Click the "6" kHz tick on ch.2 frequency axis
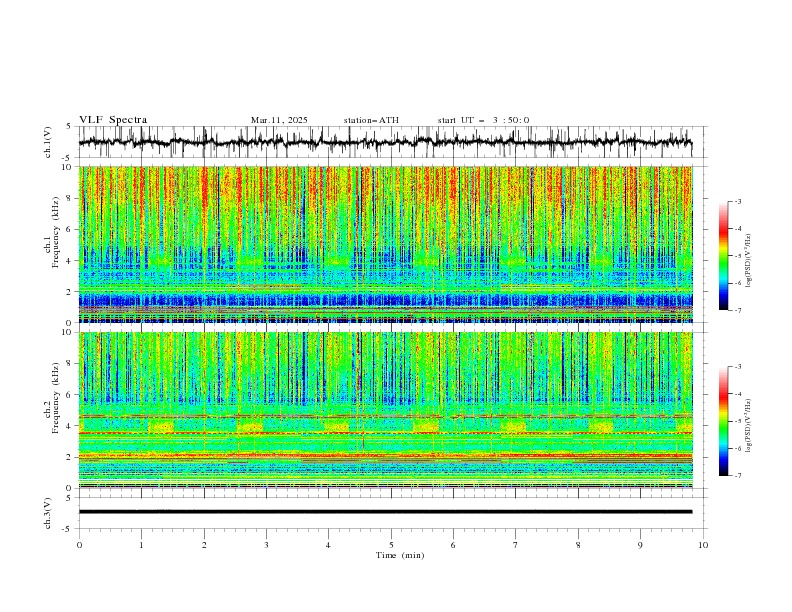Image resolution: width=792 pixels, height=612 pixels. [69, 394]
